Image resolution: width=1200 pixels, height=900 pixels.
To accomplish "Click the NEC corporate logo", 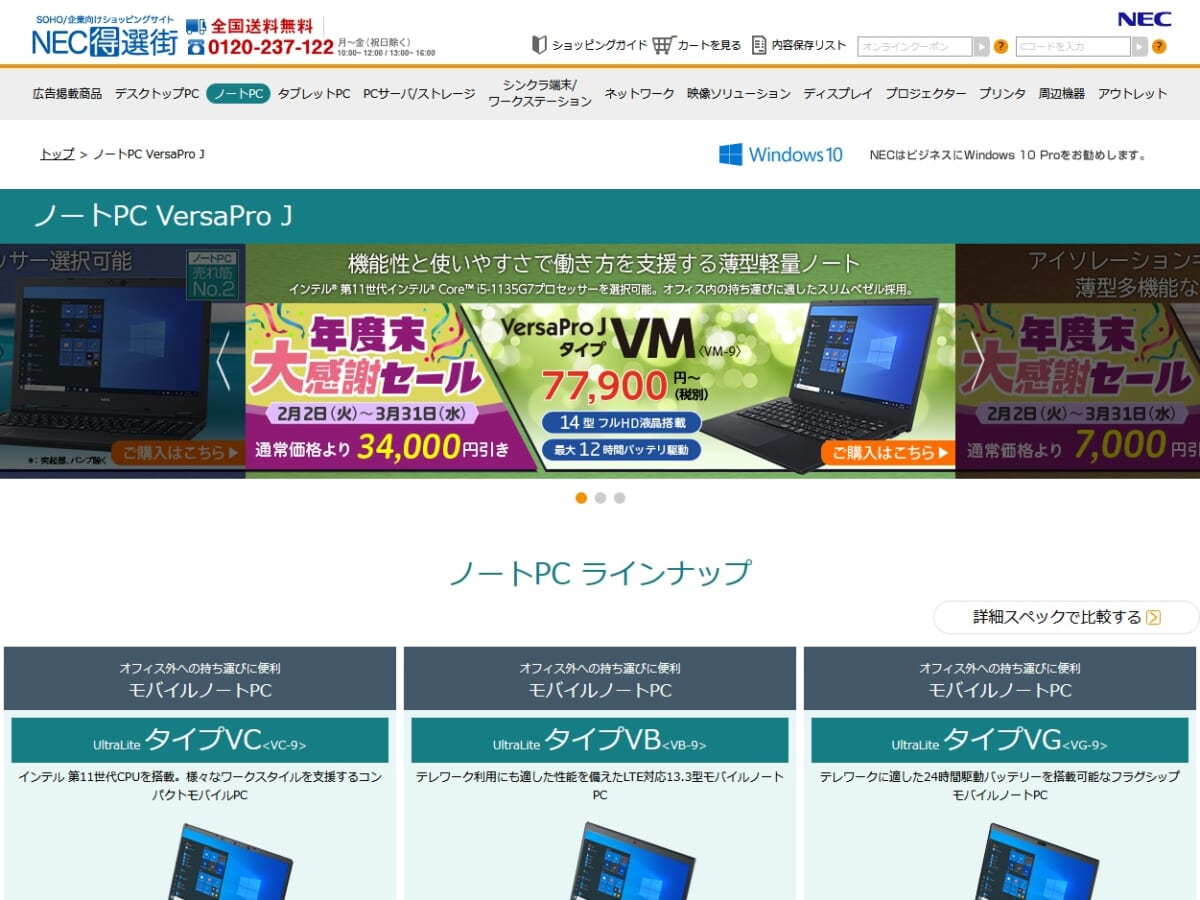I will click(x=1144, y=19).
